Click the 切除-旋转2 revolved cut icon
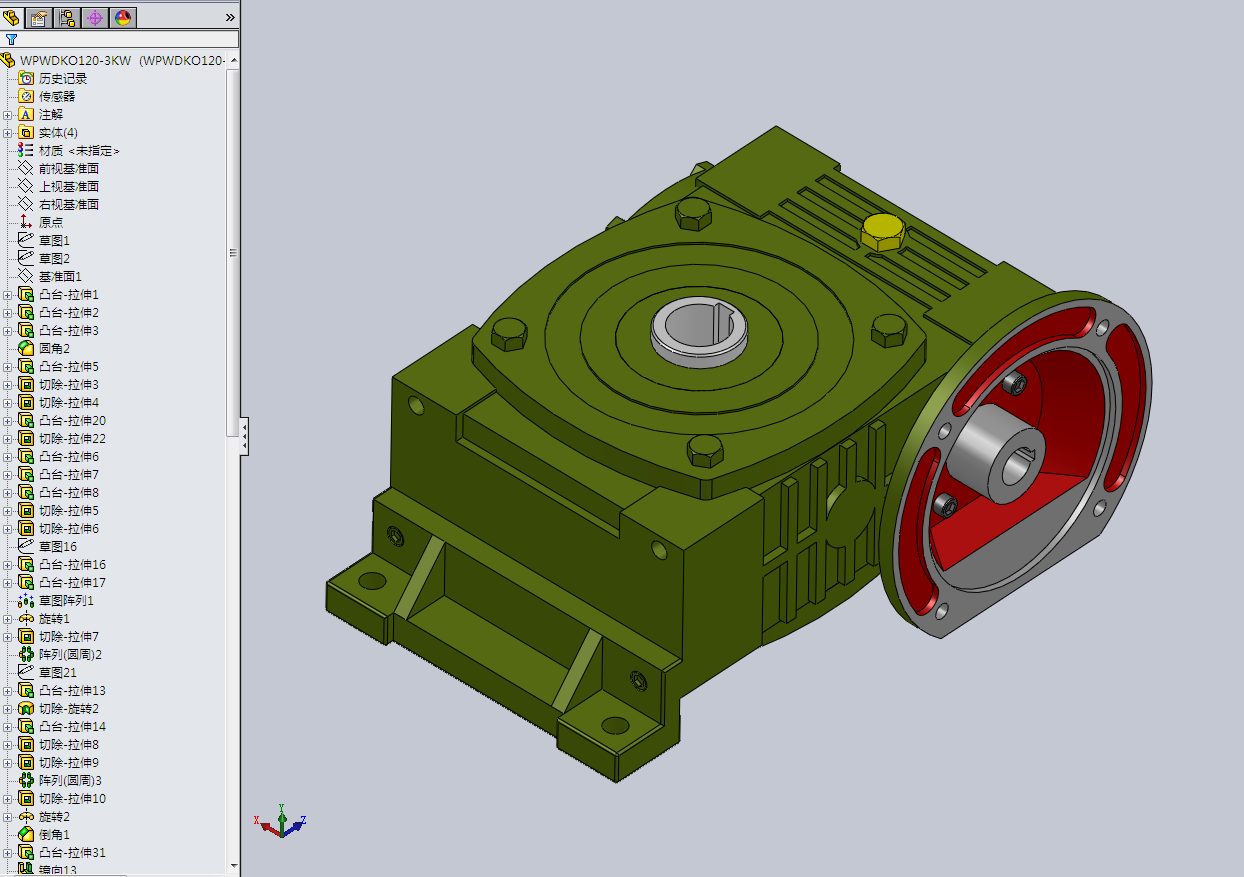This screenshot has width=1244, height=877. click(26, 708)
